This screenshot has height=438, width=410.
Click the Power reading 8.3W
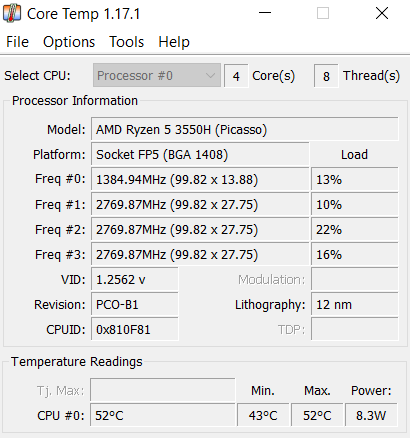(371, 415)
